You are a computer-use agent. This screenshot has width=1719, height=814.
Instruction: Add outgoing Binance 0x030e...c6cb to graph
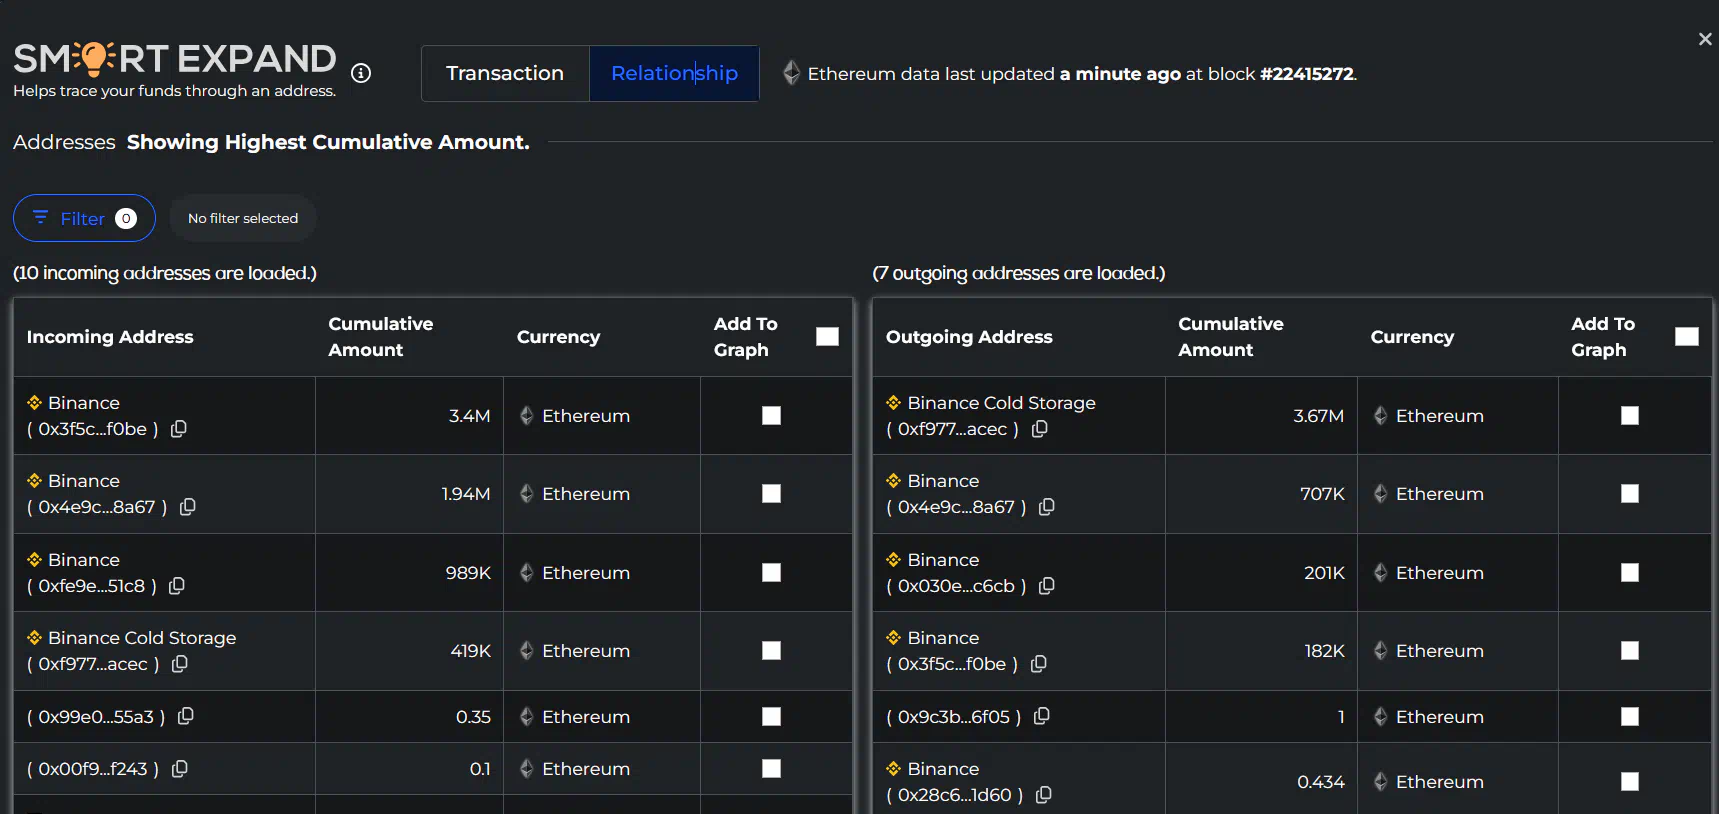pyautogui.click(x=1630, y=572)
